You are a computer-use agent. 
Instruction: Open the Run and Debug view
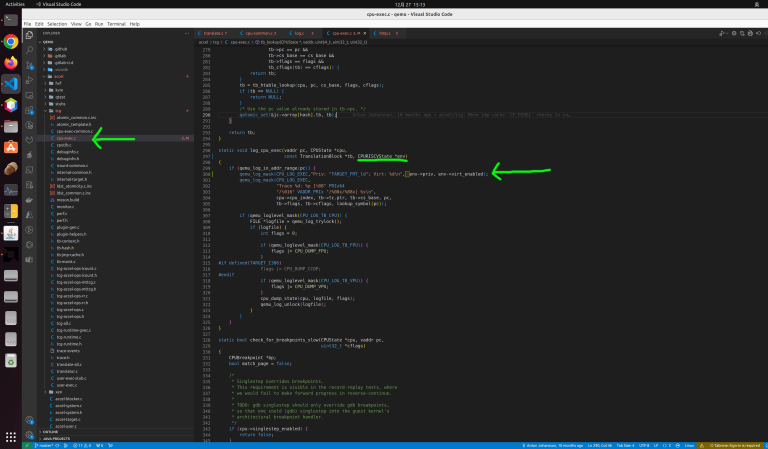[x=29, y=80]
